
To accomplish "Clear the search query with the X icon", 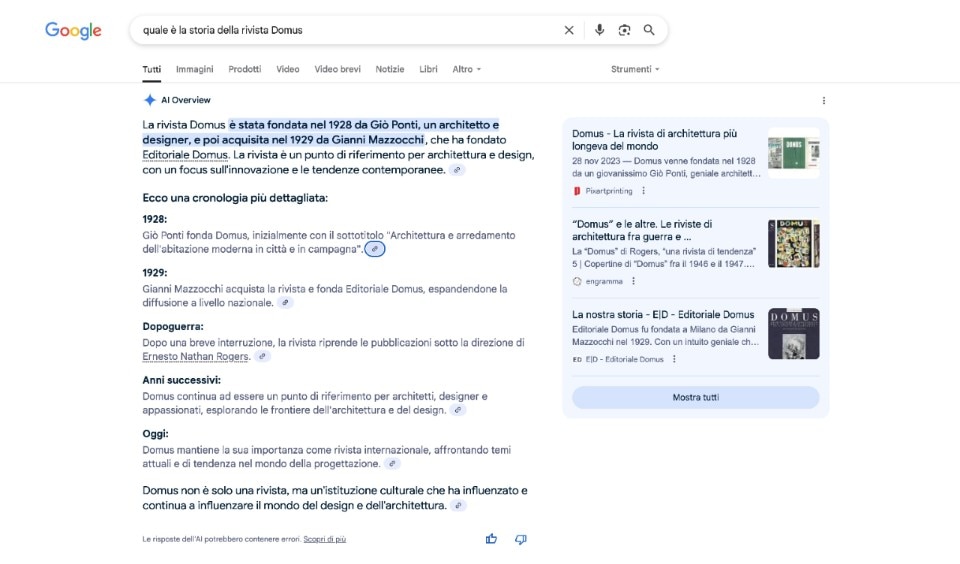I will (569, 30).
